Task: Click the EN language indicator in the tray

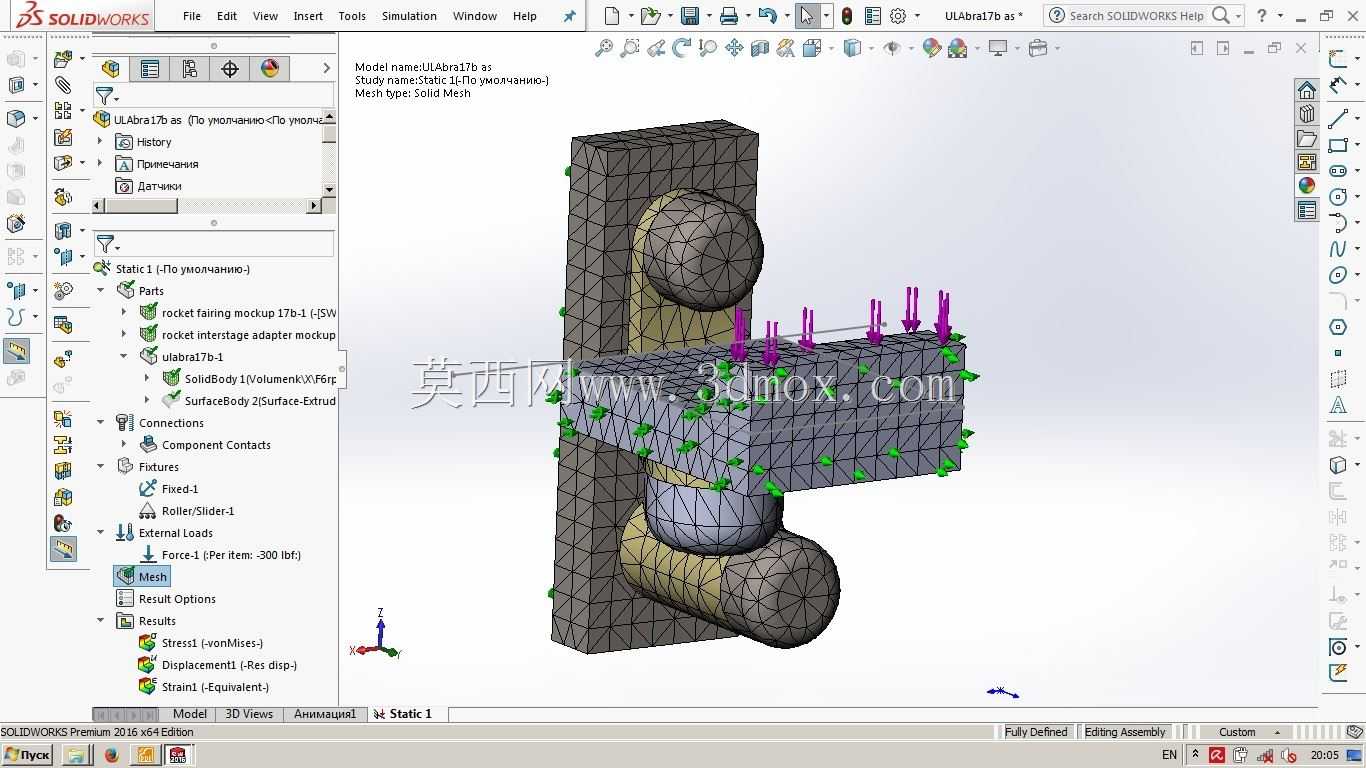Action: tap(1169, 755)
